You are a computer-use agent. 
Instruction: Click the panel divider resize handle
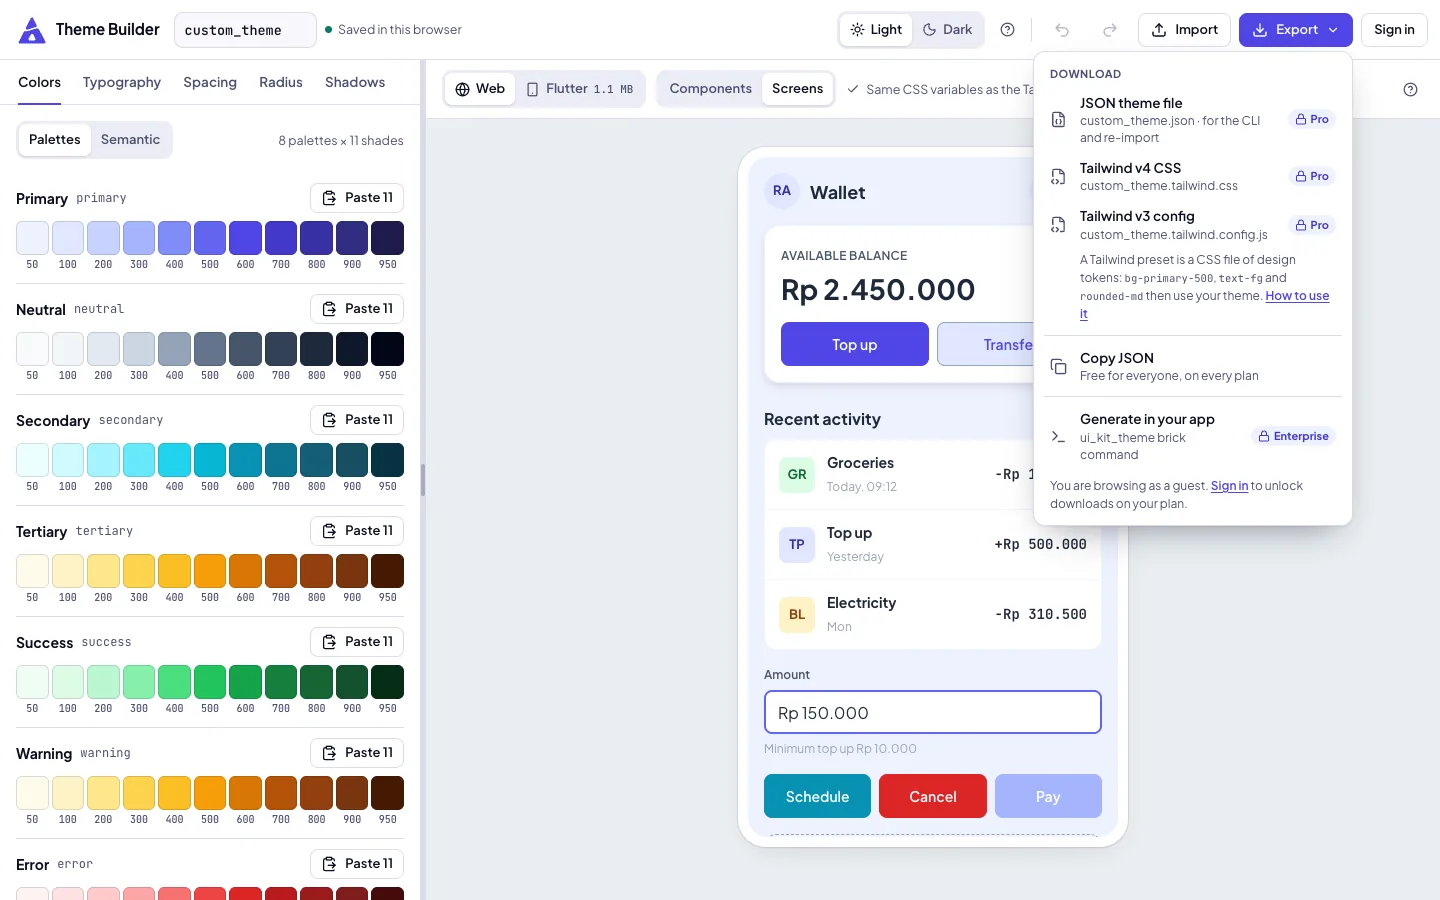point(423,480)
